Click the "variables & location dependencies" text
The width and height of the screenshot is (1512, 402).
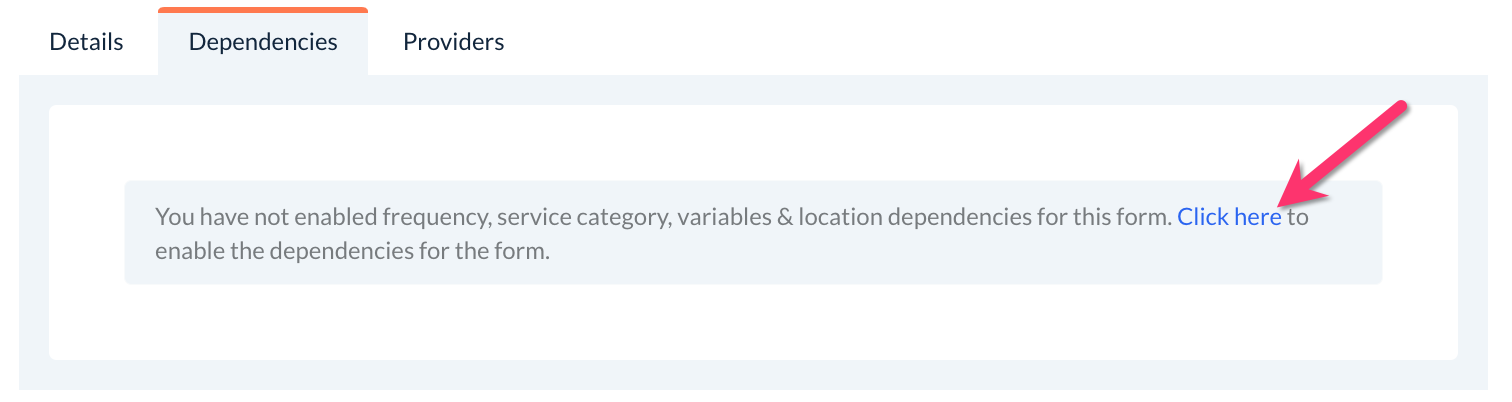click(872, 217)
